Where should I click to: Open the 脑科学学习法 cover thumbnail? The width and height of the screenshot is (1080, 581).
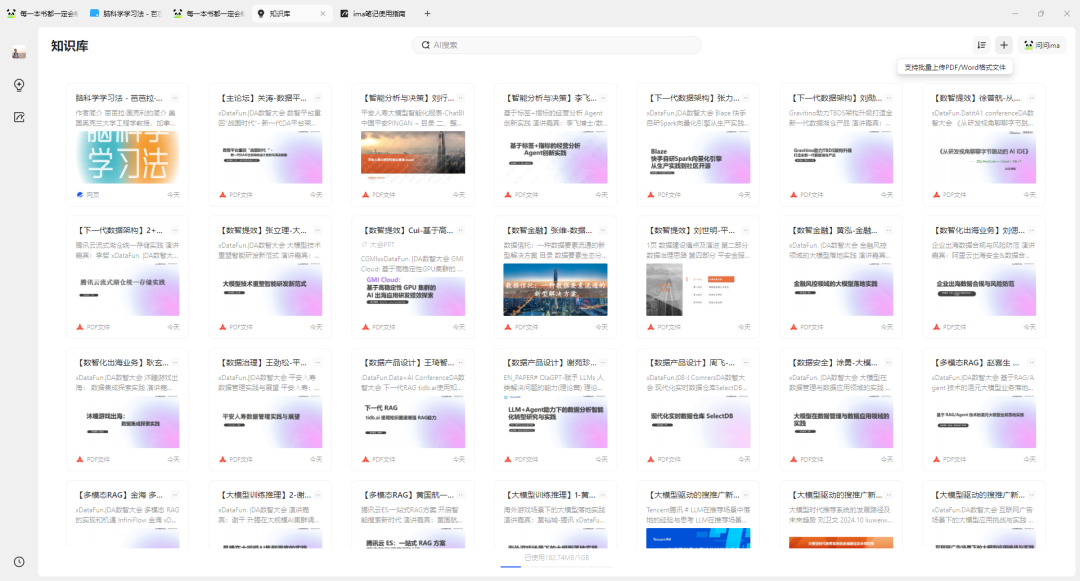(127, 157)
